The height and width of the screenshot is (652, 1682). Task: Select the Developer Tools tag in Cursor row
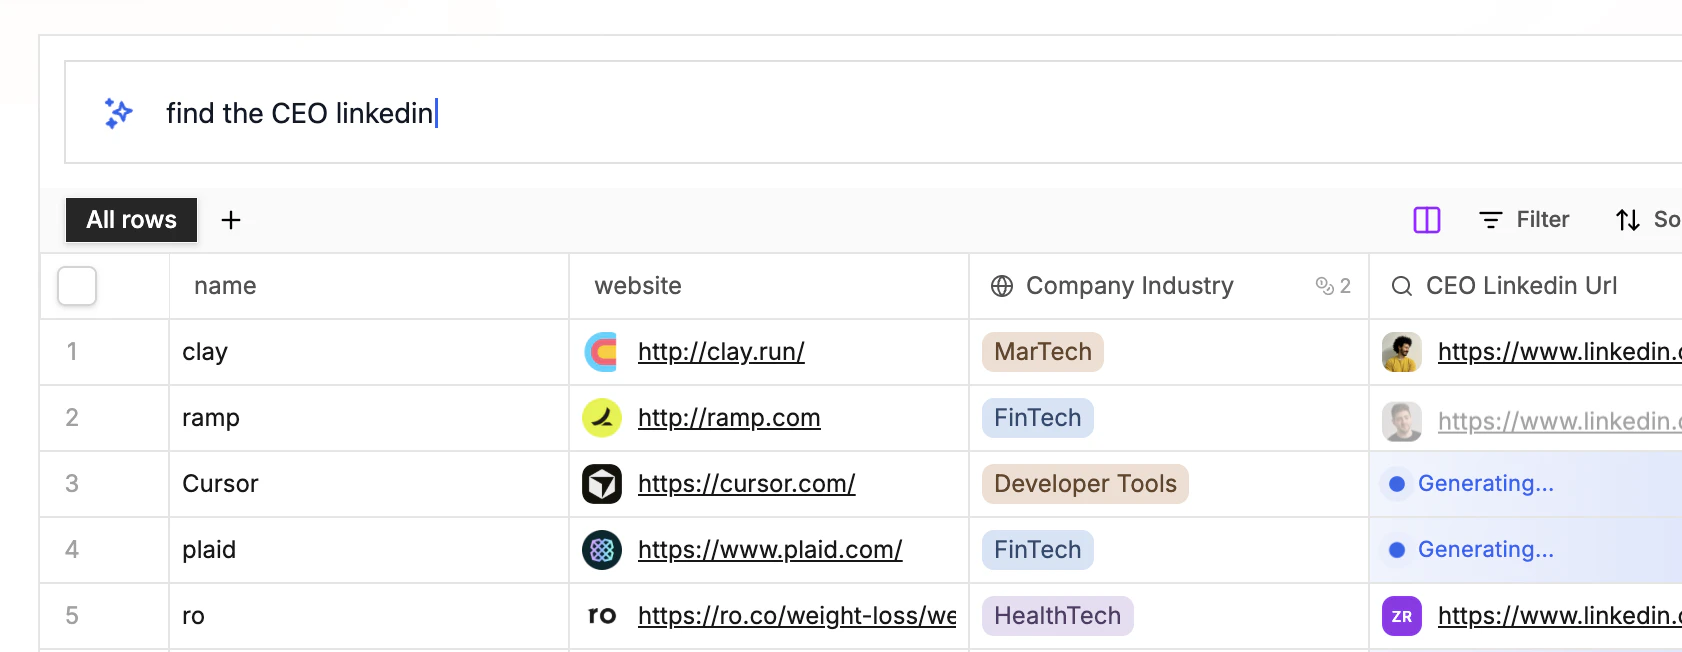pos(1085,484)
